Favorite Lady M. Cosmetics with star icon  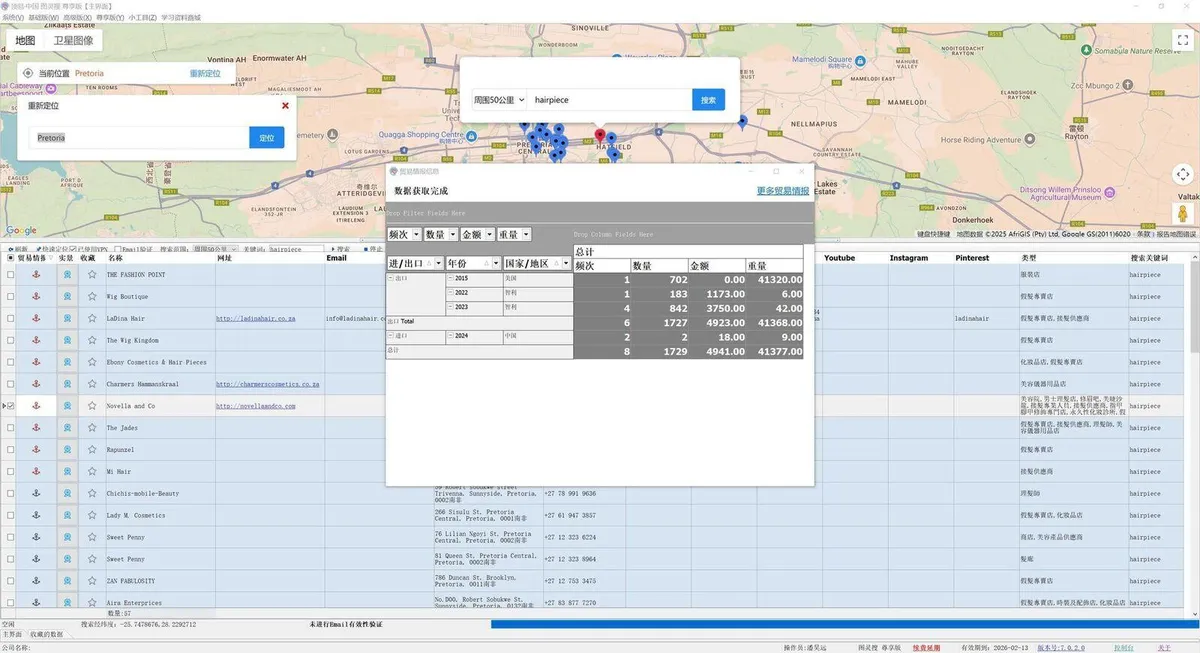(91, 515)
